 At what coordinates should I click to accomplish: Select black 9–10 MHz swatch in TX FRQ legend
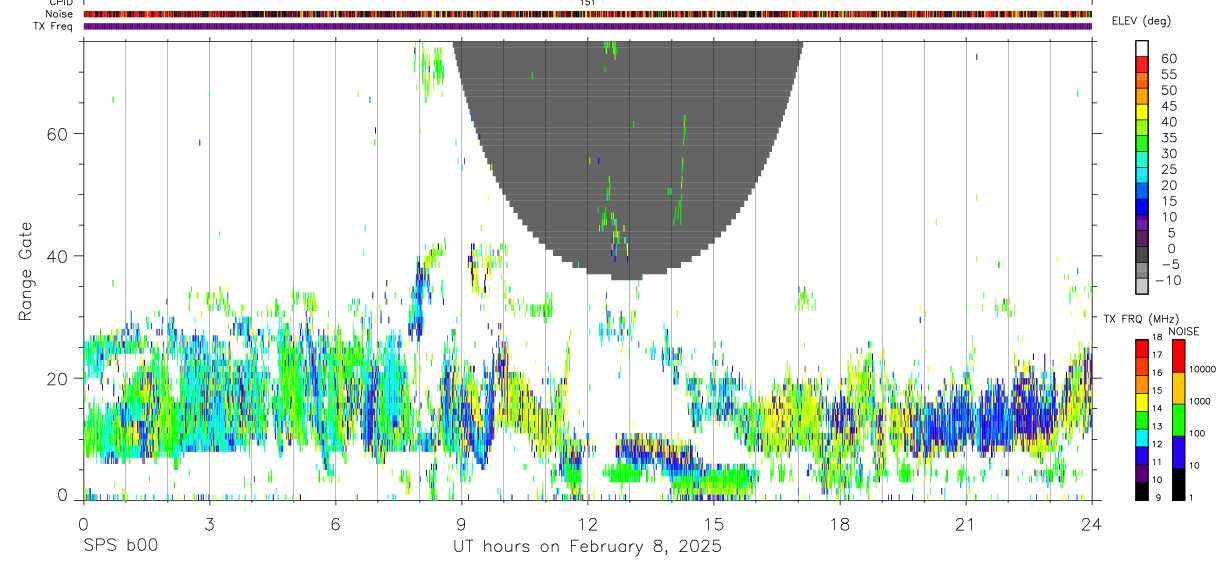point(1142,491)
